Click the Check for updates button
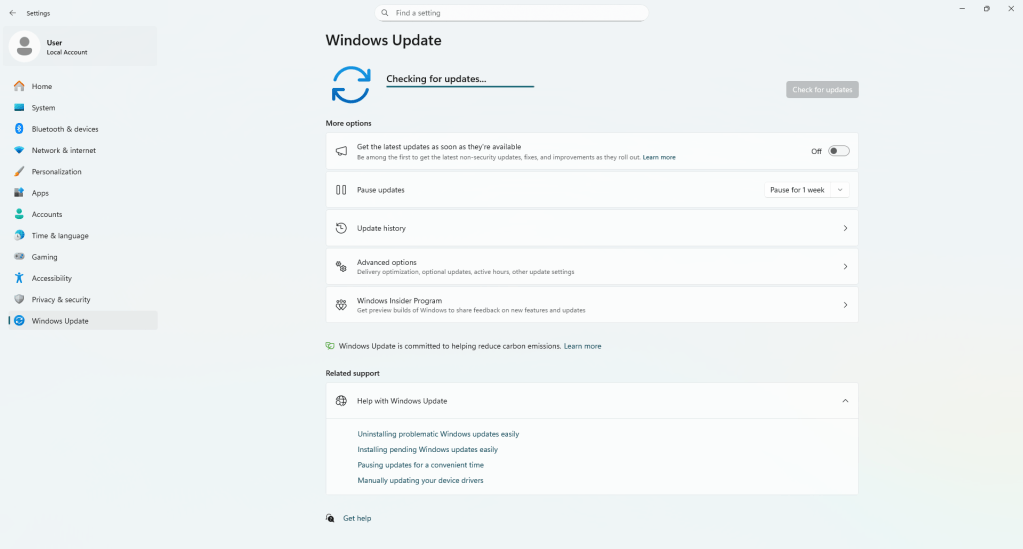The height and width of the screenshot is (549, 1023). pos(822,89)
